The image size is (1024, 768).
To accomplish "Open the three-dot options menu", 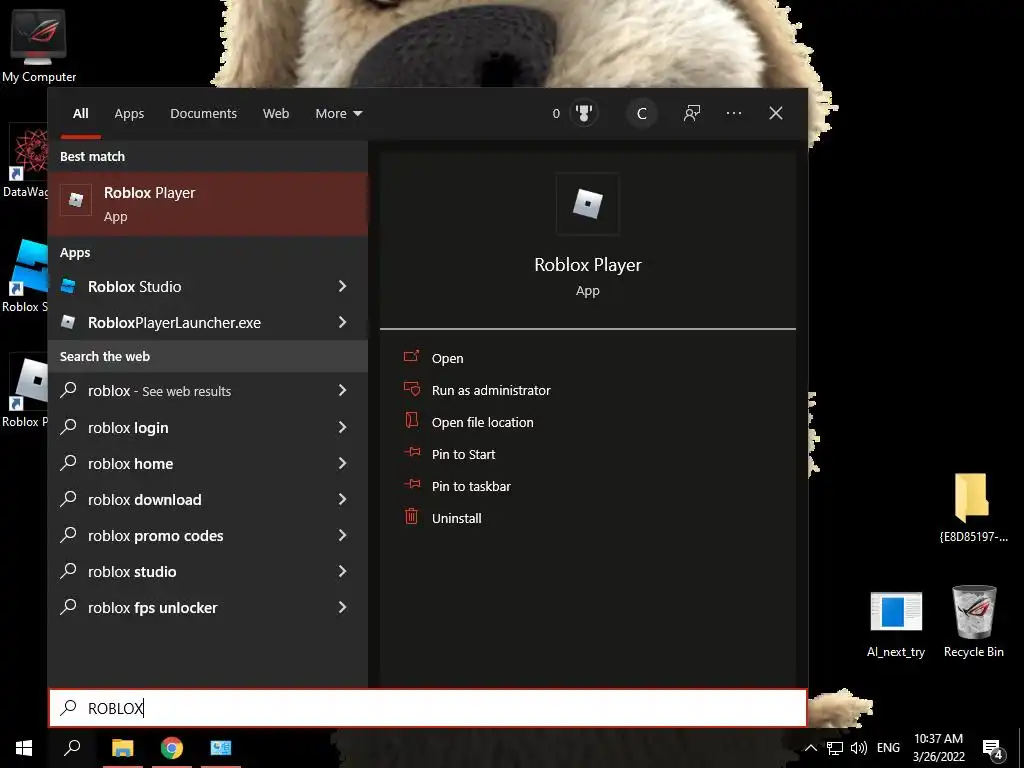I will 733,114.
